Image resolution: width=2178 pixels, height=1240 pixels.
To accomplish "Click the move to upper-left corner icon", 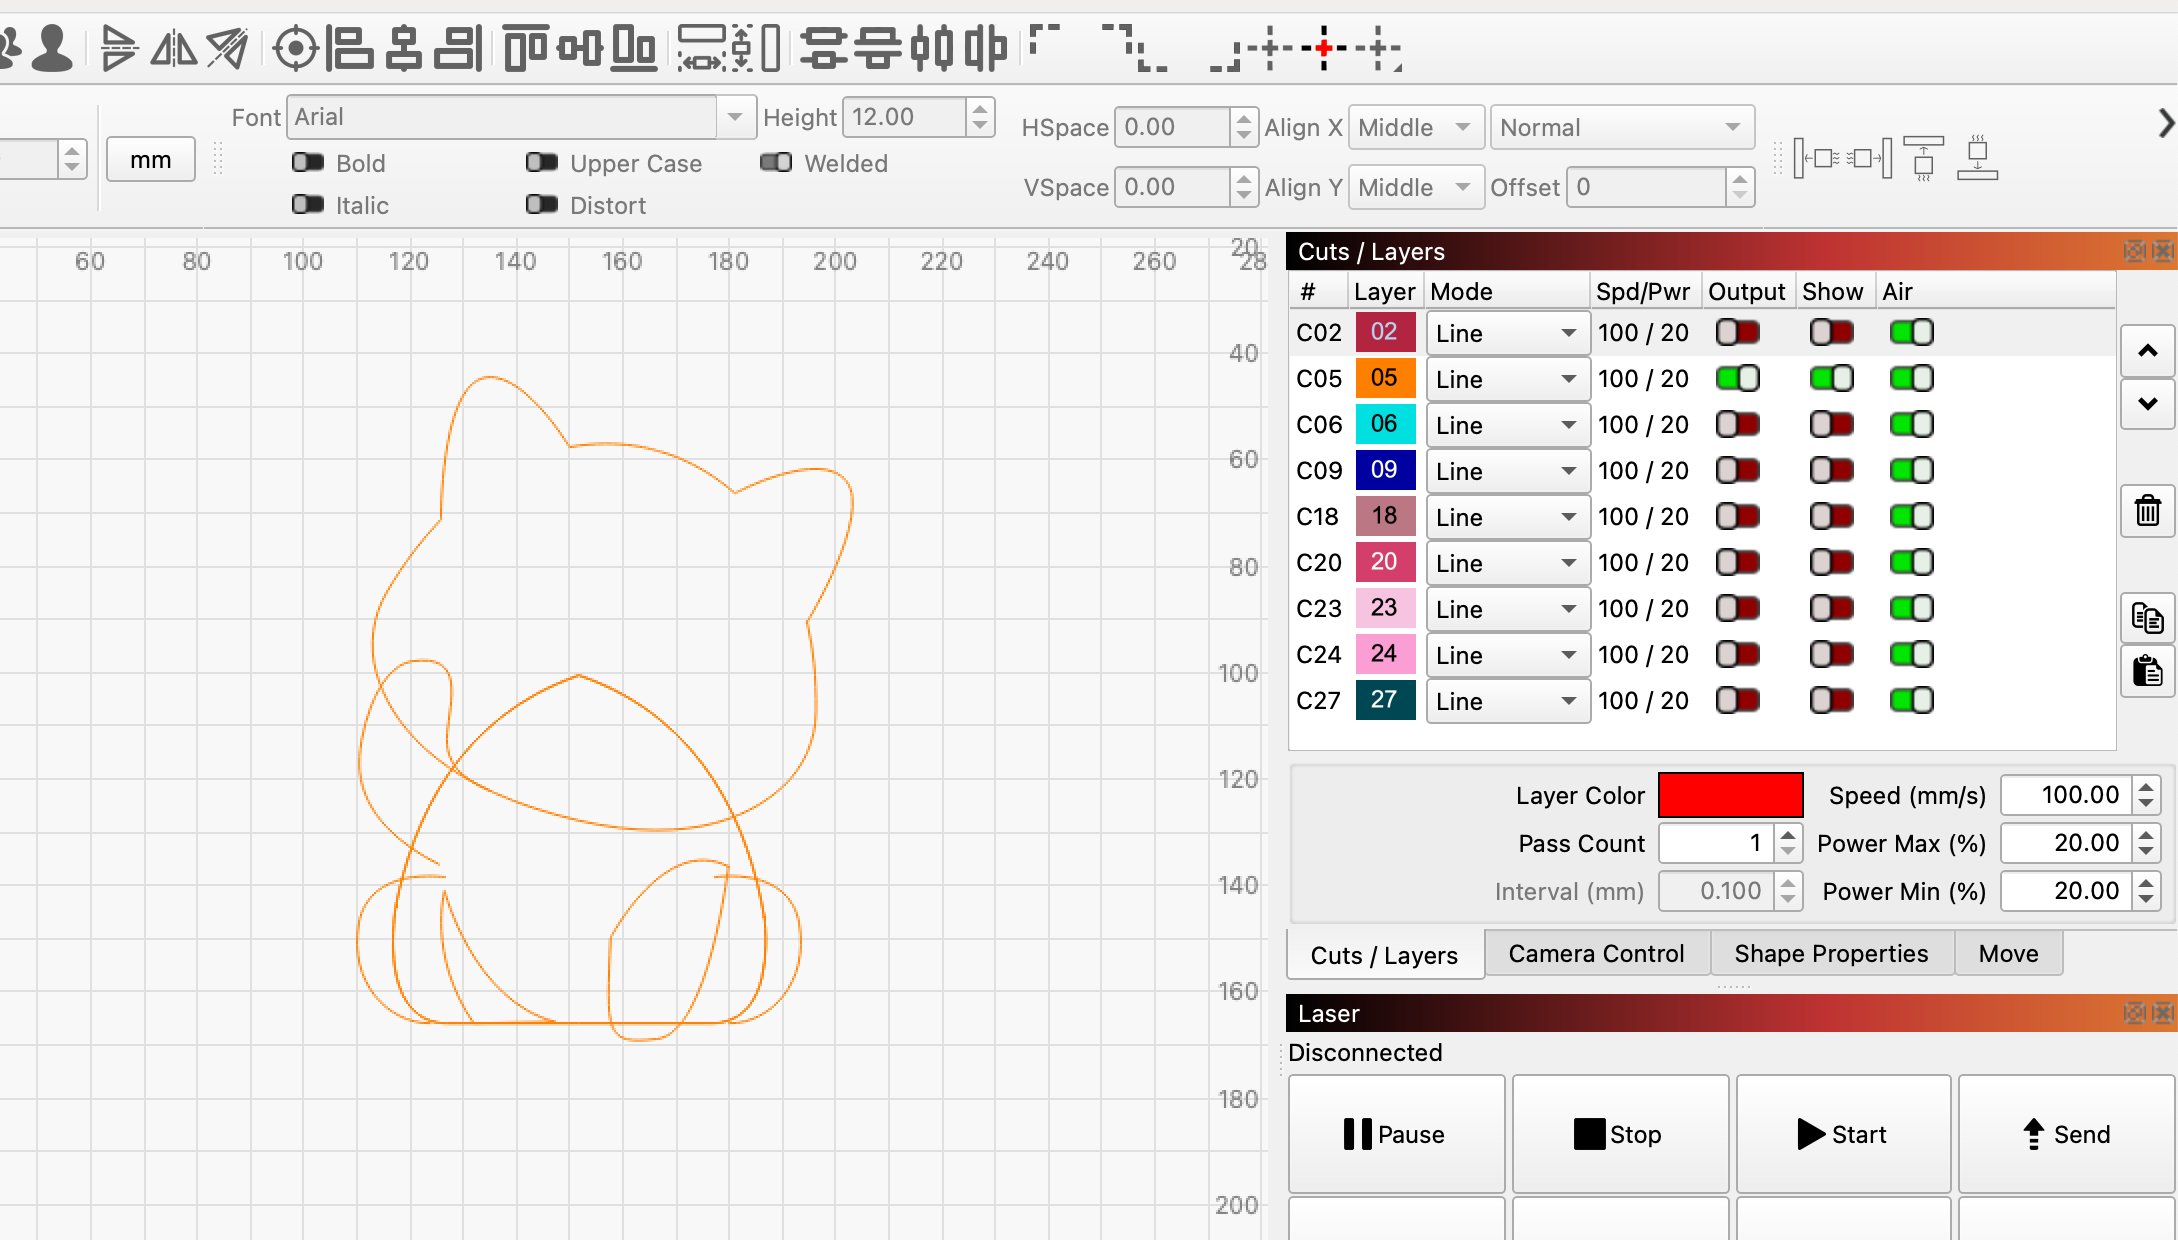I will pyautogui.click(x=1044, y=40).
